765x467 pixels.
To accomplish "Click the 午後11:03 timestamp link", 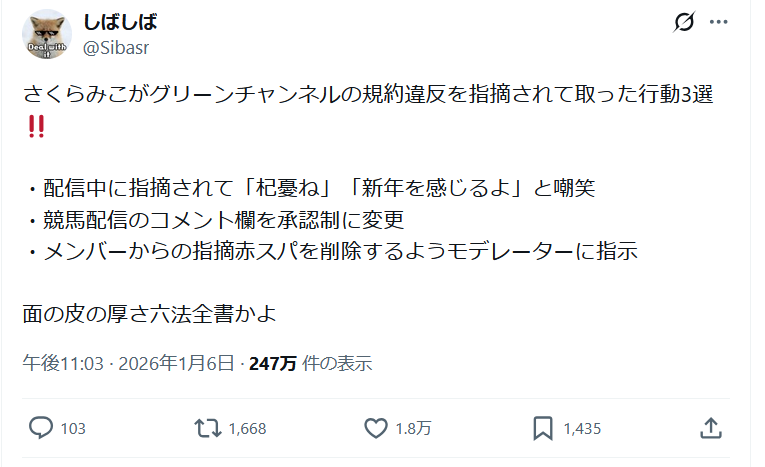I will tap(63, 363).
